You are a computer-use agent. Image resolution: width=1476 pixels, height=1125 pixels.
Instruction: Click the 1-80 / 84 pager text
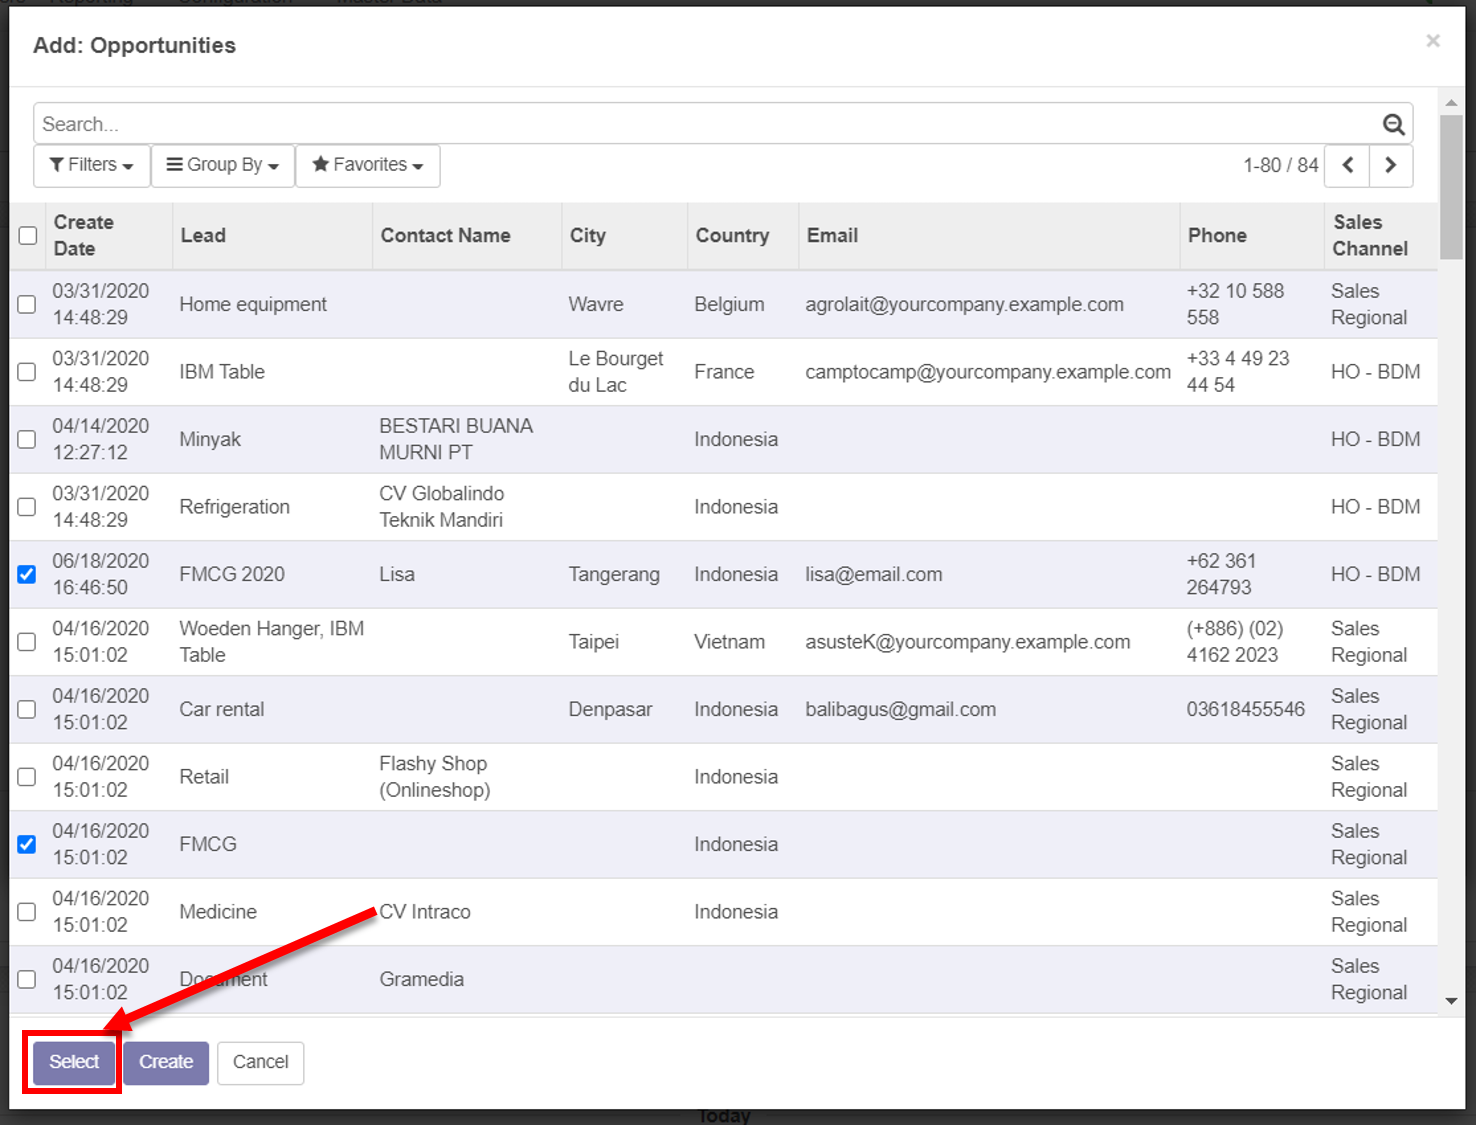coord(1281,165)
